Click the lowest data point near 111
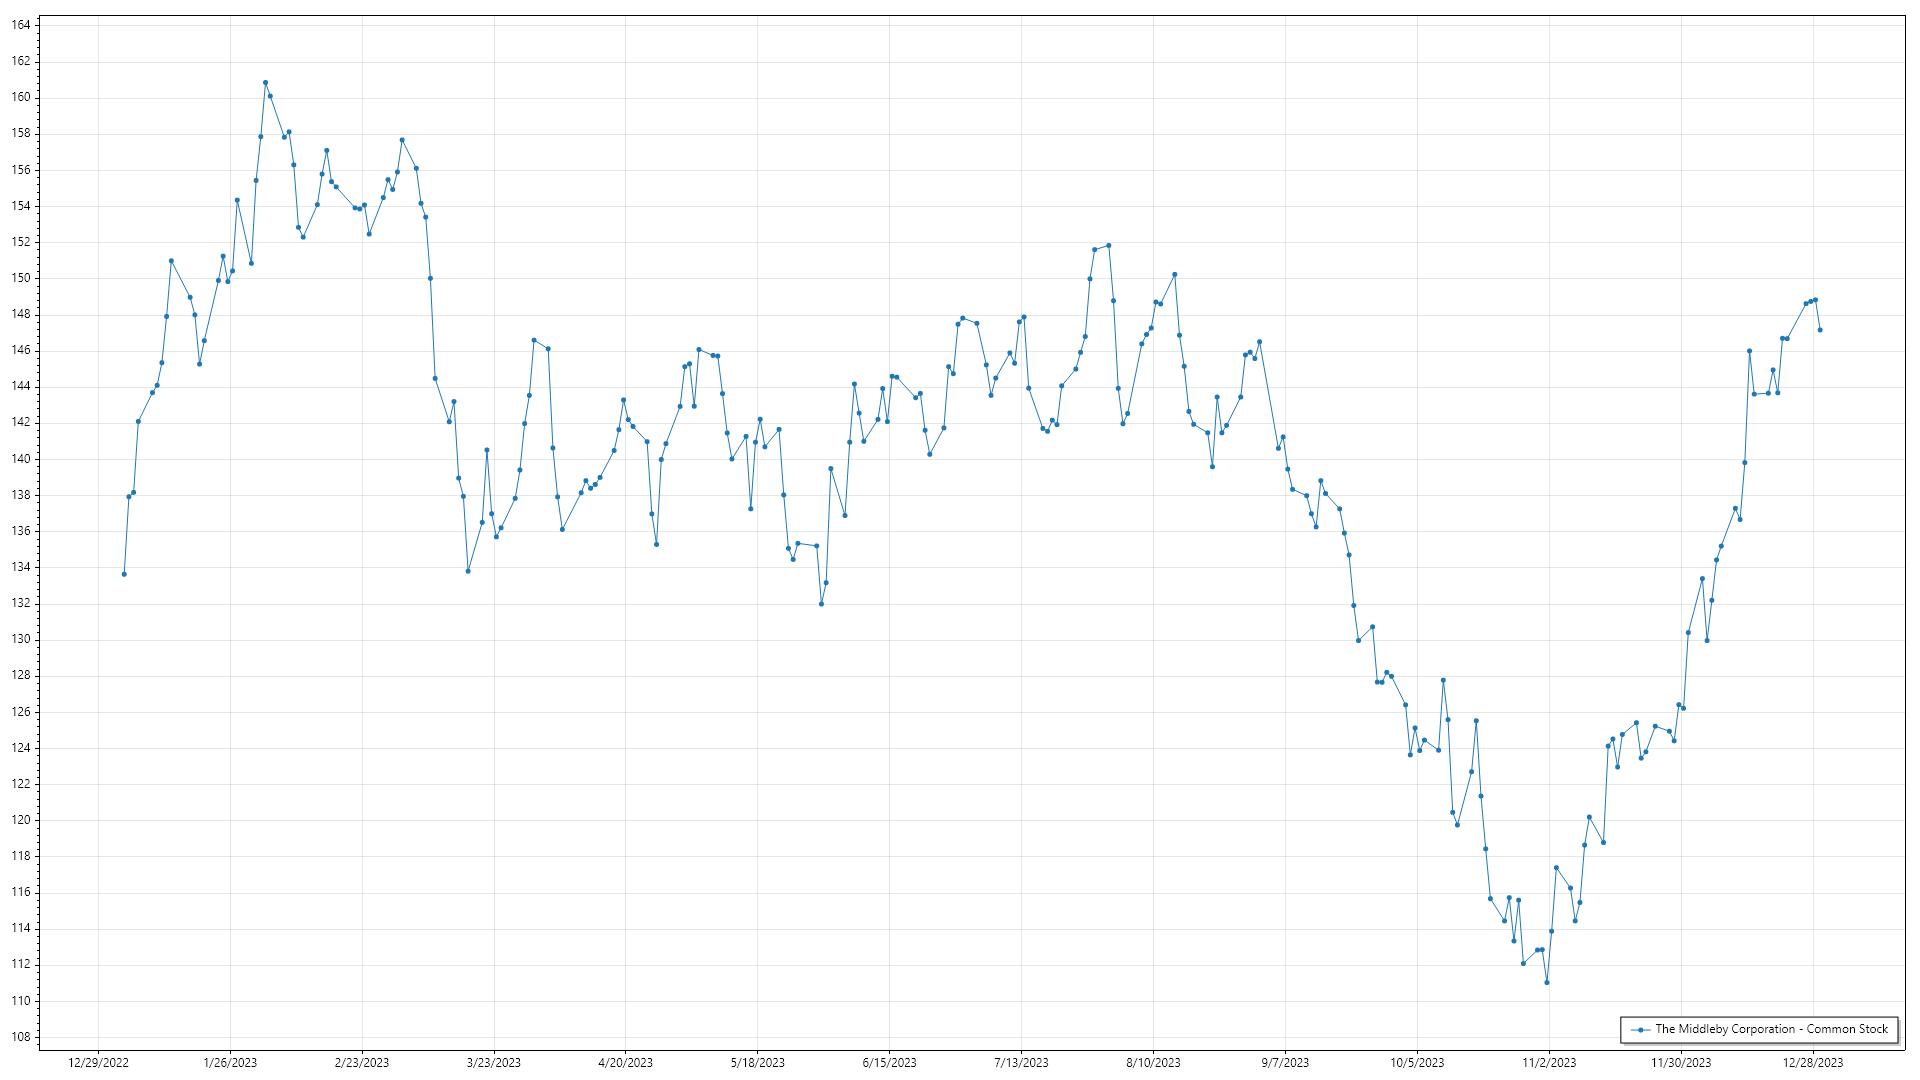1920x1080 pixels. (1546, 982)
